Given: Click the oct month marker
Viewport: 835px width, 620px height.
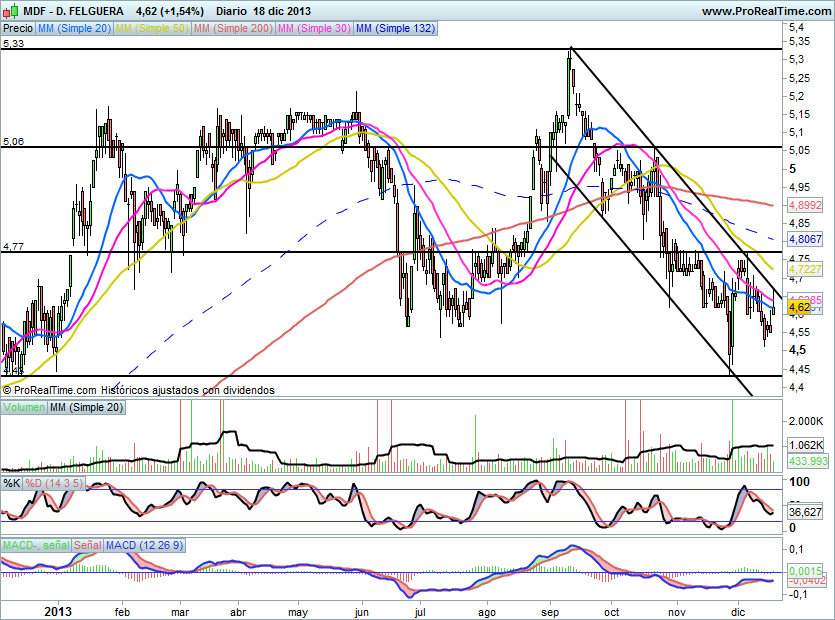Looking at the screenshot, I should click(612, 613).
